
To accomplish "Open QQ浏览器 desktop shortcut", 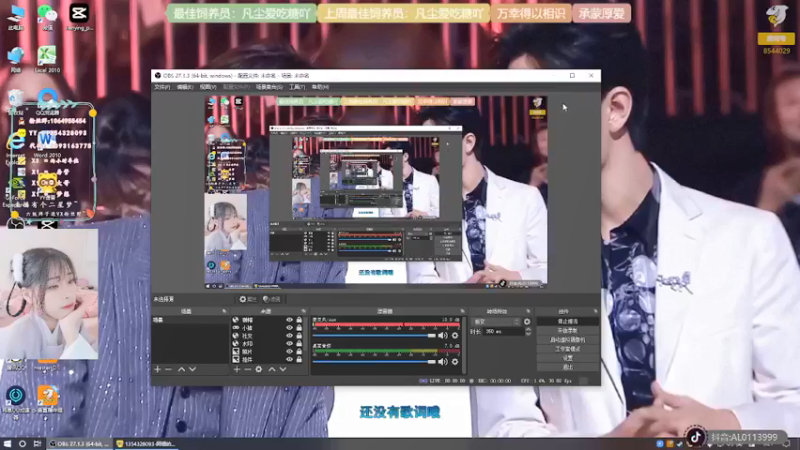I will tap(47, 101).
